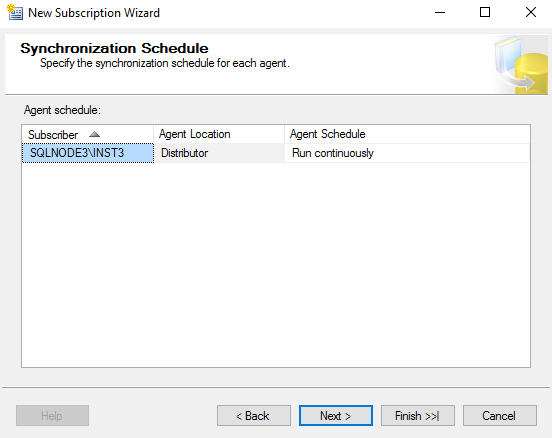552x438 pixels.
Task: Click the Agent Schedule column header
Action: [407, 134]
